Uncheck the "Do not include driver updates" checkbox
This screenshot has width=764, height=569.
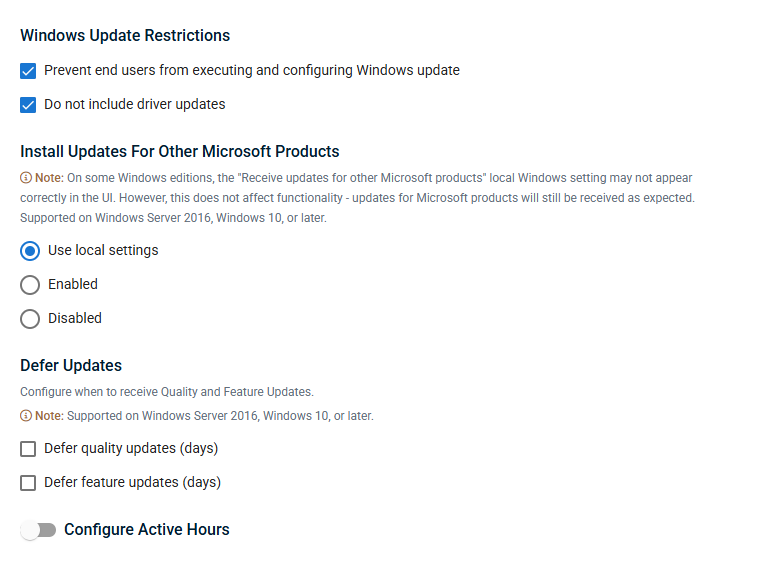pos(28,105)
